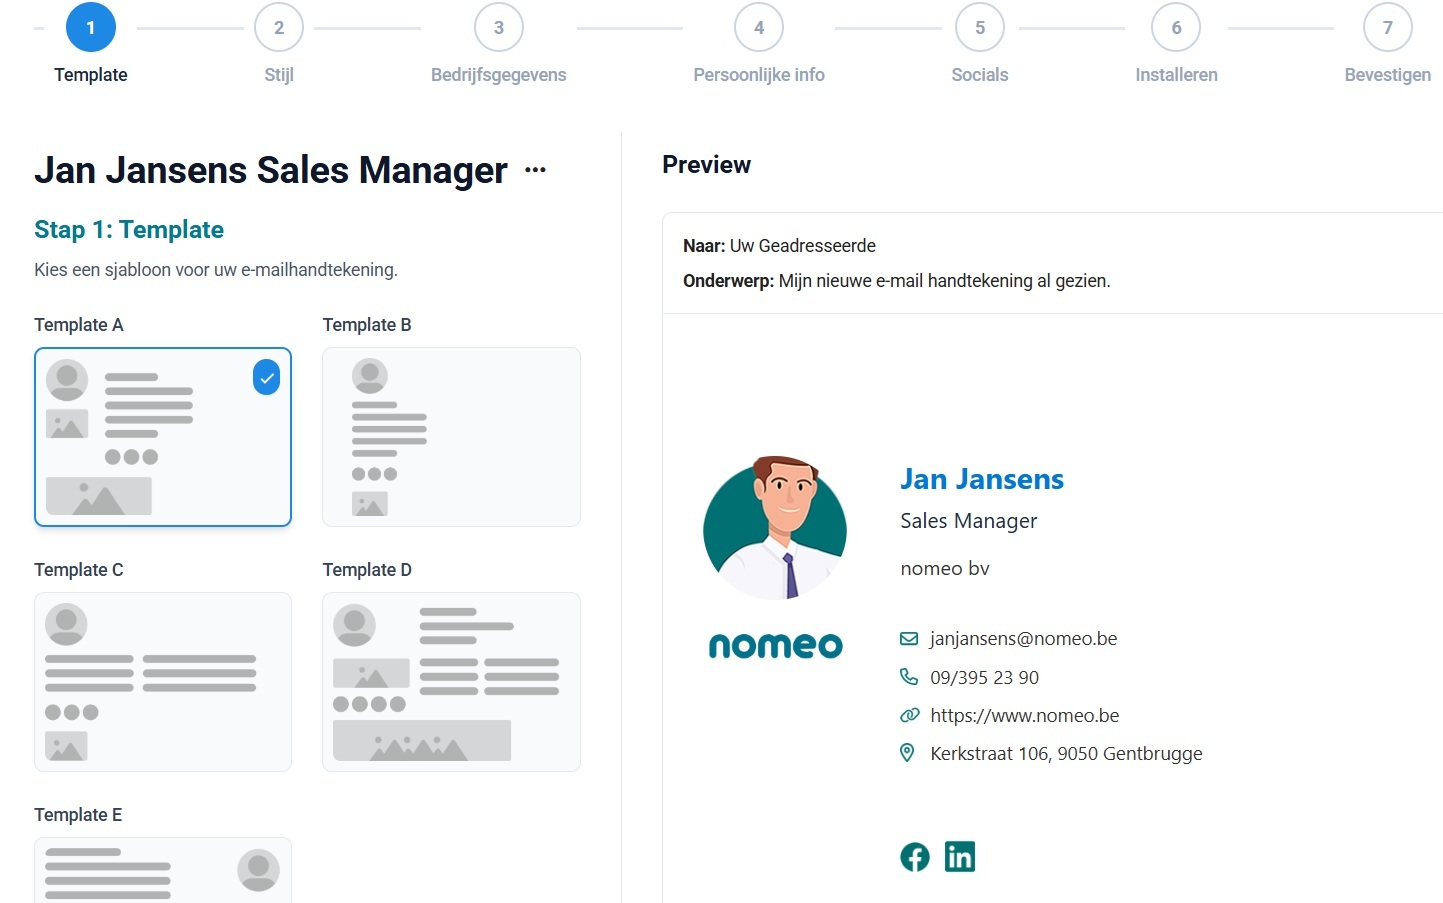The width and height of the screenshot is (1443, 903).
Task: Click the Template E label
Action: [x=78, y=815]
